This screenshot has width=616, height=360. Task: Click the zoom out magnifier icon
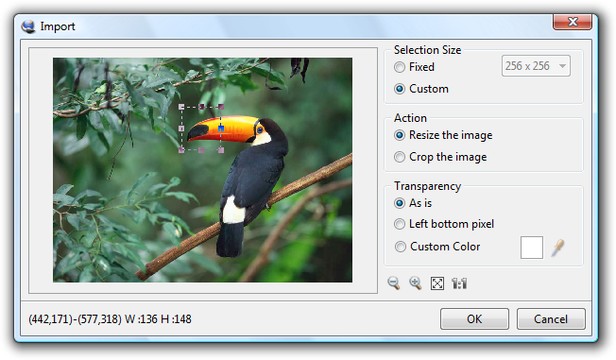point(394,283)
